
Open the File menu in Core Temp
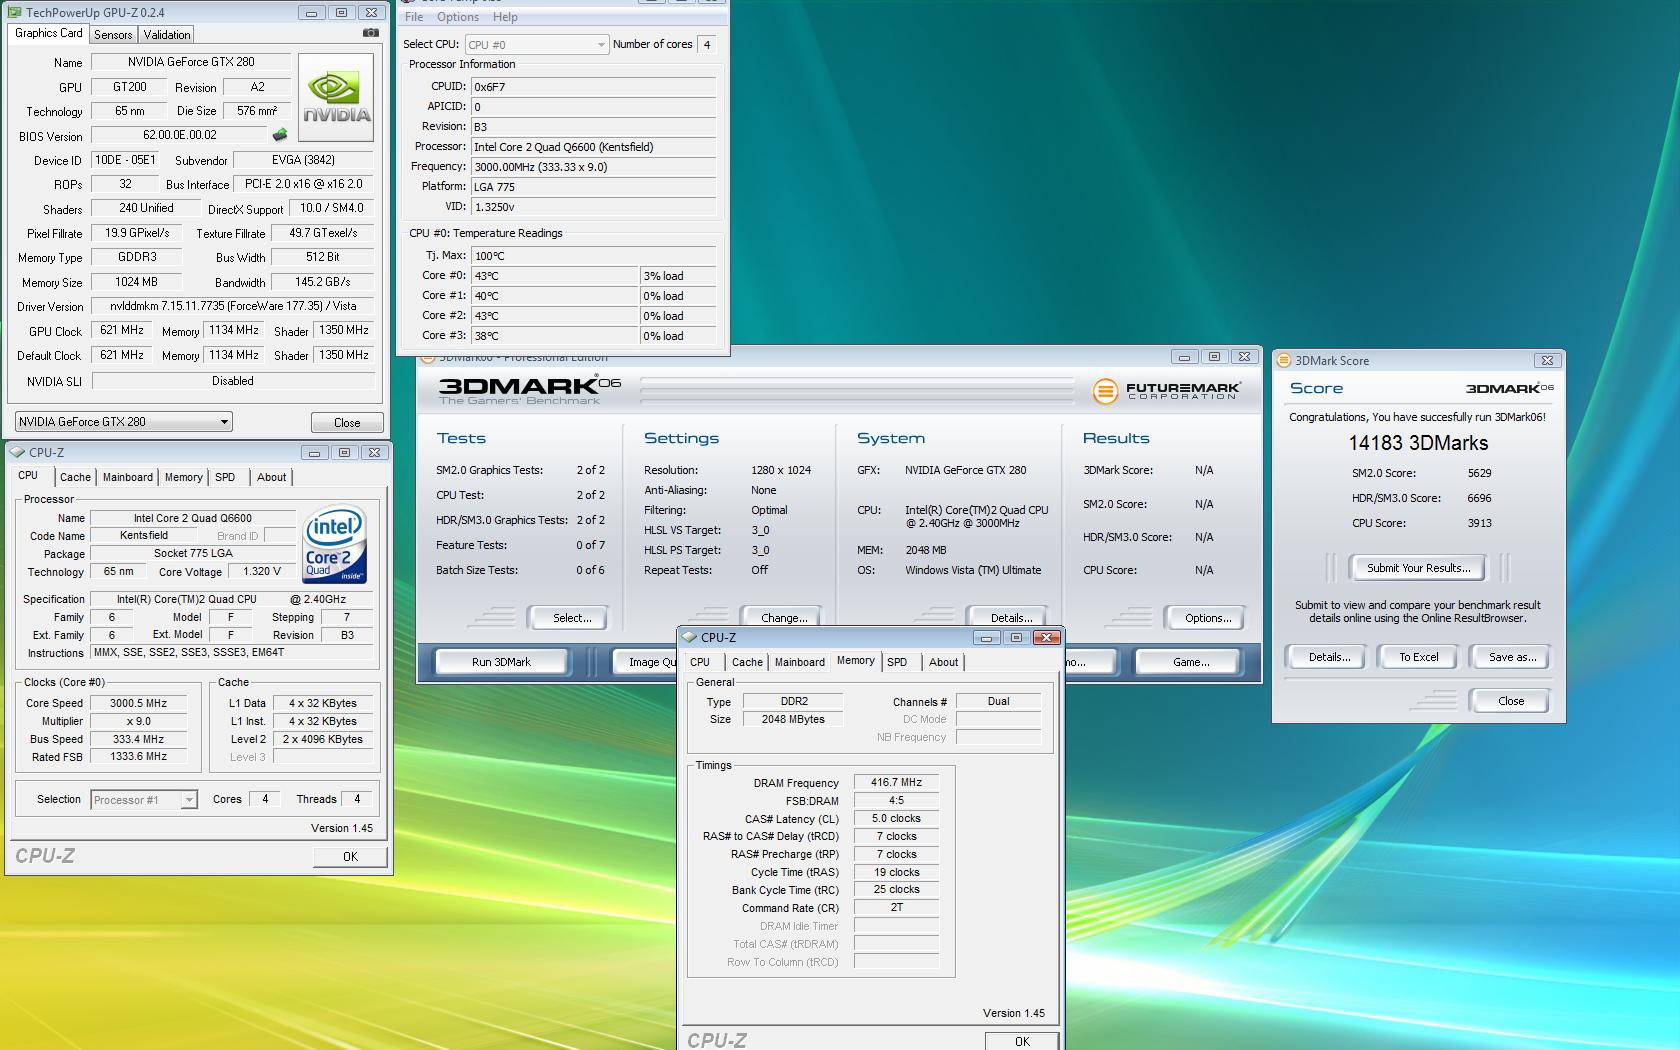pyautogui.click(x=414, y=17)
